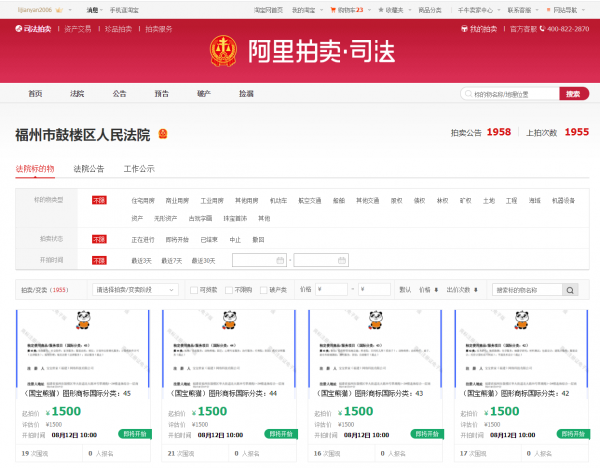Click 默认 sort option
The width and height of the screenshot is (600, 468).
pyautogui.click(x=405, y=290)
